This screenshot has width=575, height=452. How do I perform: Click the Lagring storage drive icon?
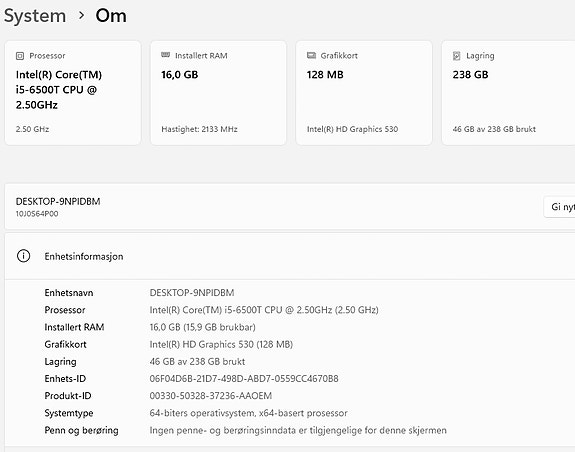tap(457, 56)
